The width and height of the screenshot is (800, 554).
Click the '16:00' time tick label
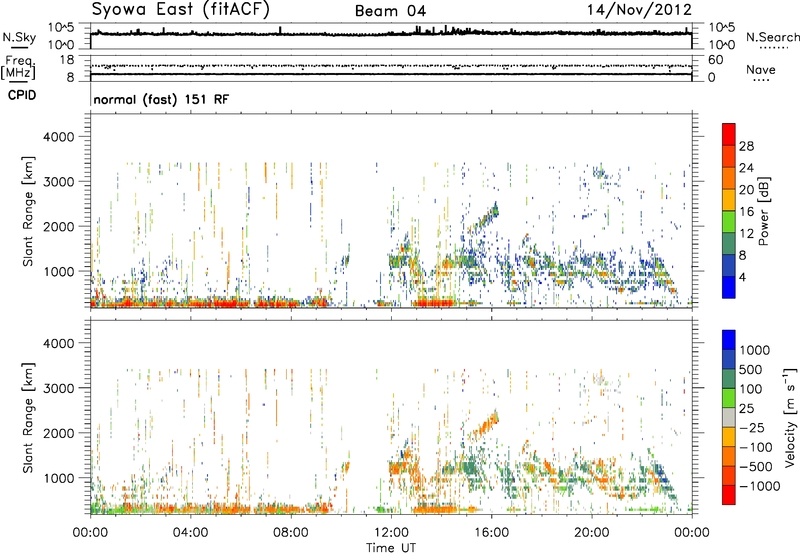491,533
